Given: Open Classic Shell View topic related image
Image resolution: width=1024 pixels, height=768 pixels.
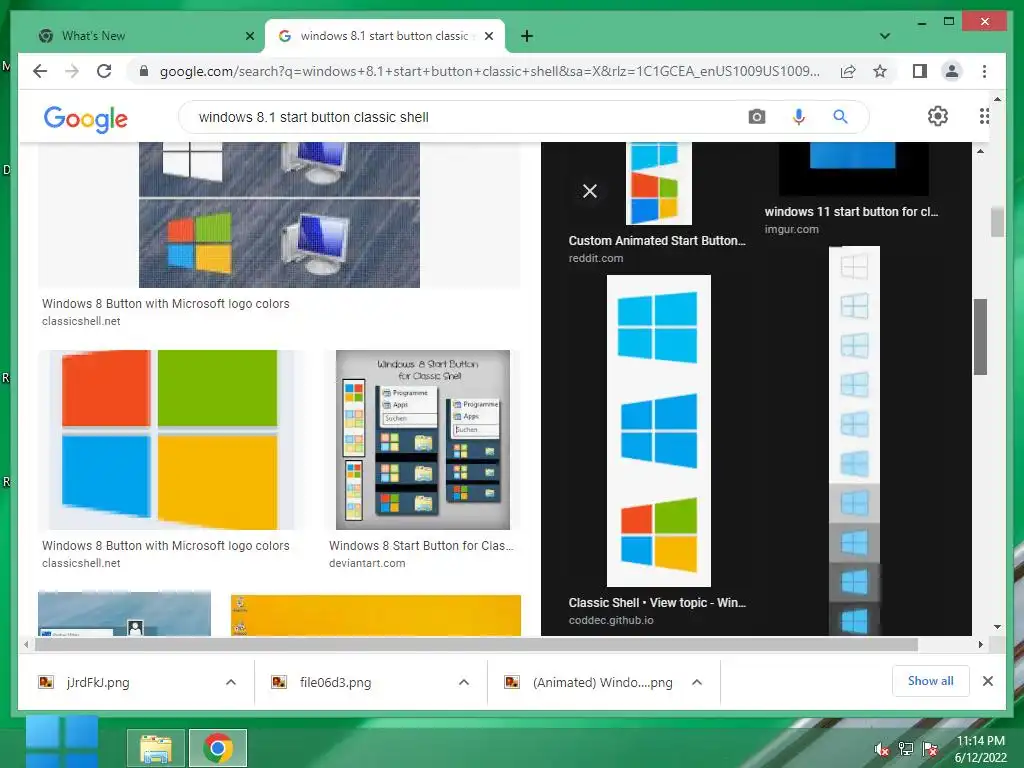Looking at the screenshot, I should click(658, 430).
